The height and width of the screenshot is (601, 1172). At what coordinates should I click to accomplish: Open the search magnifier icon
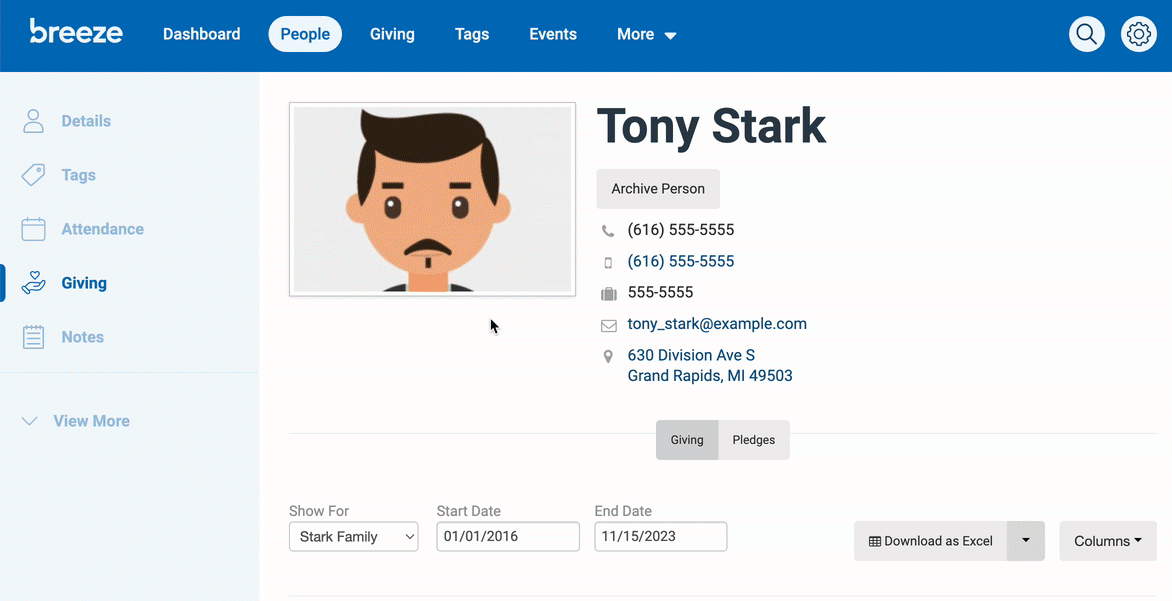1086,34
